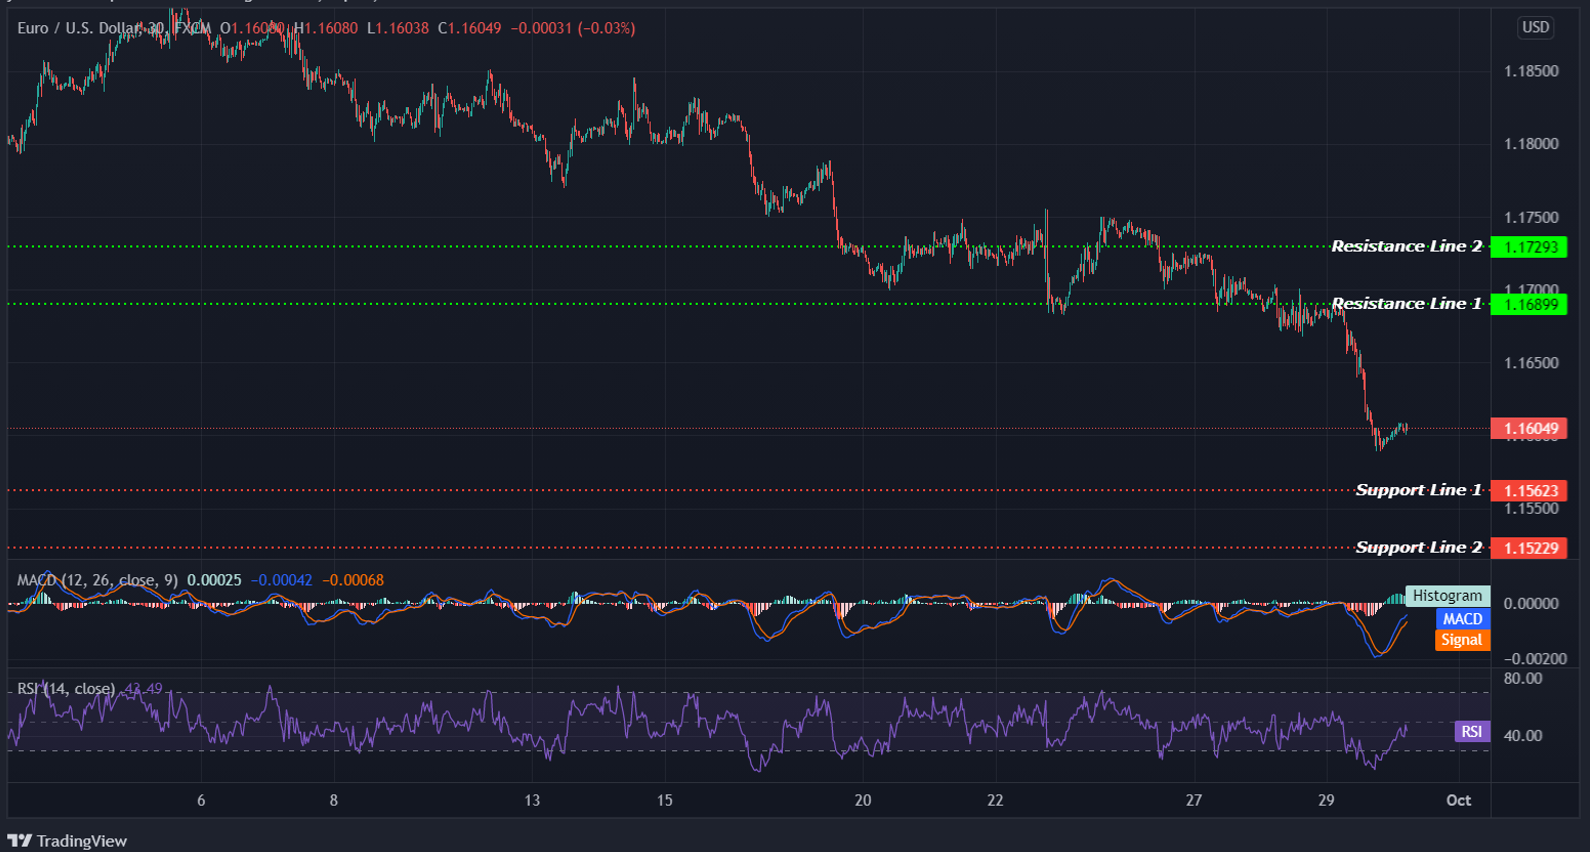The width and height of the screenshot is (1590, 852).
Task: Open the USD currency selector
Action: tap(1535, 28)
